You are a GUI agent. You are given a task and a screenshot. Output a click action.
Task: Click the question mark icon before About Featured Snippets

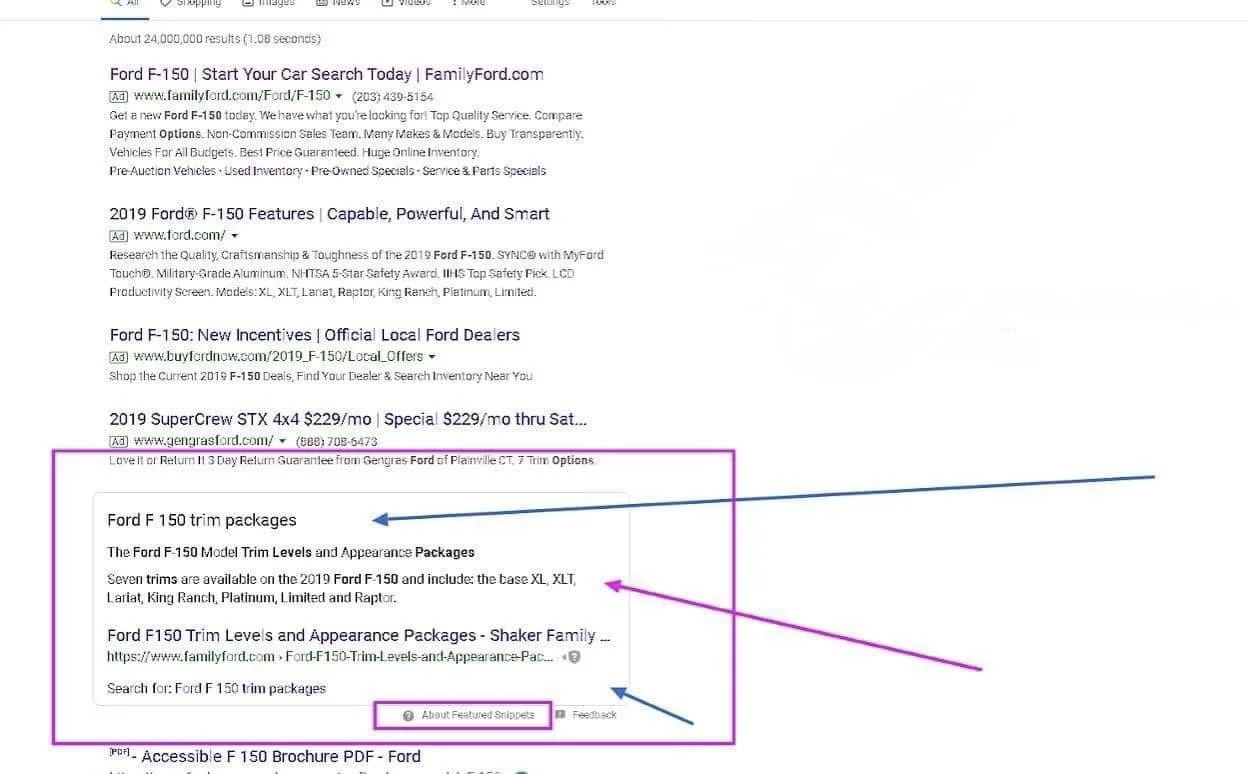click(x=408, y=715)
